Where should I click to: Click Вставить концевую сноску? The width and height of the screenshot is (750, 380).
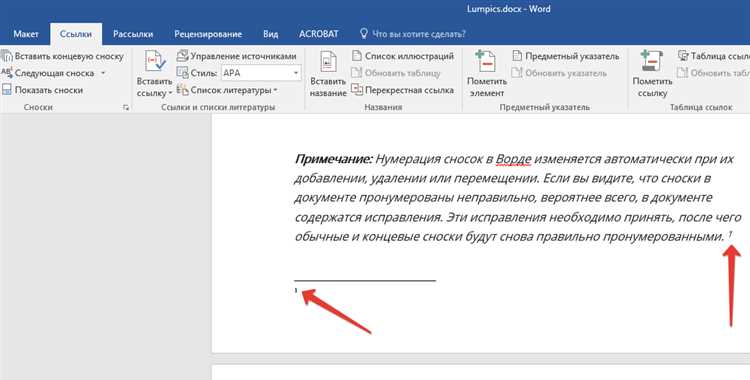[x=69, y=56]
